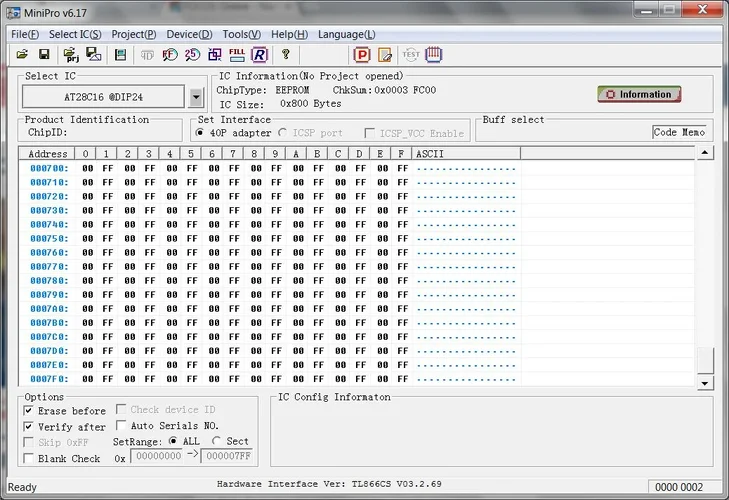Click address row 0007C0
This screenshot has height=500, width=729.
click(49, 337)
